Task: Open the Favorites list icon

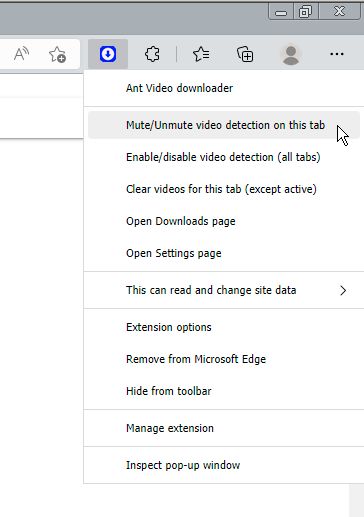Action: (201, 54)
